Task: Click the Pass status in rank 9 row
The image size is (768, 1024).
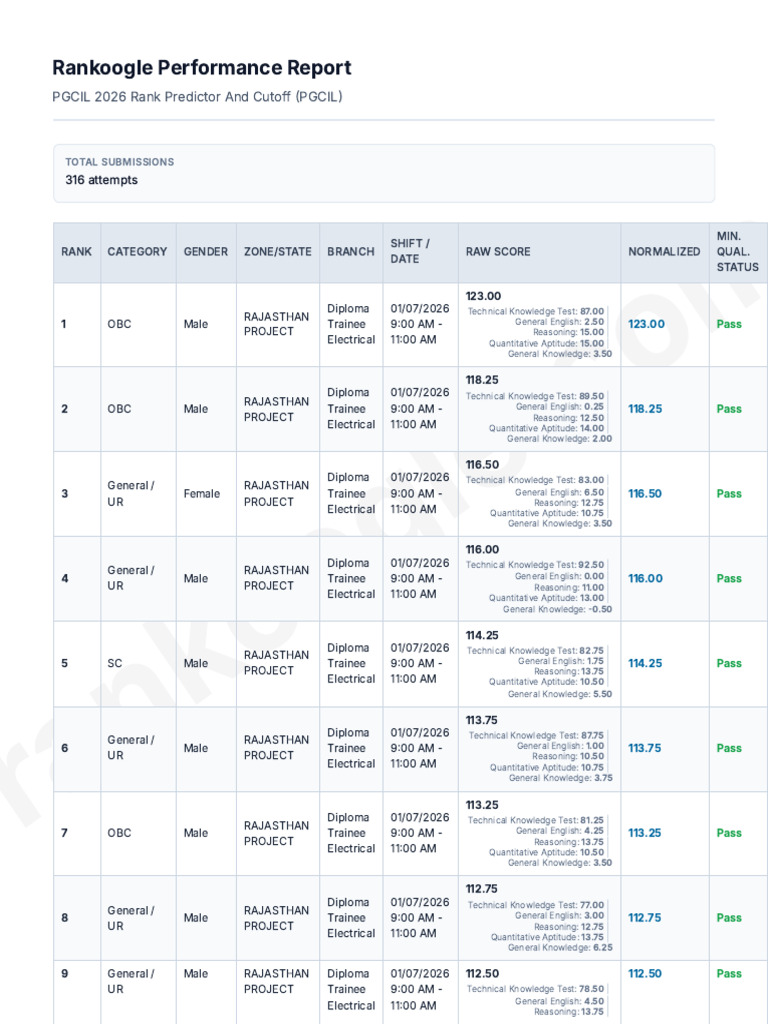Action: pyautogui.click(x=729, y=973)
